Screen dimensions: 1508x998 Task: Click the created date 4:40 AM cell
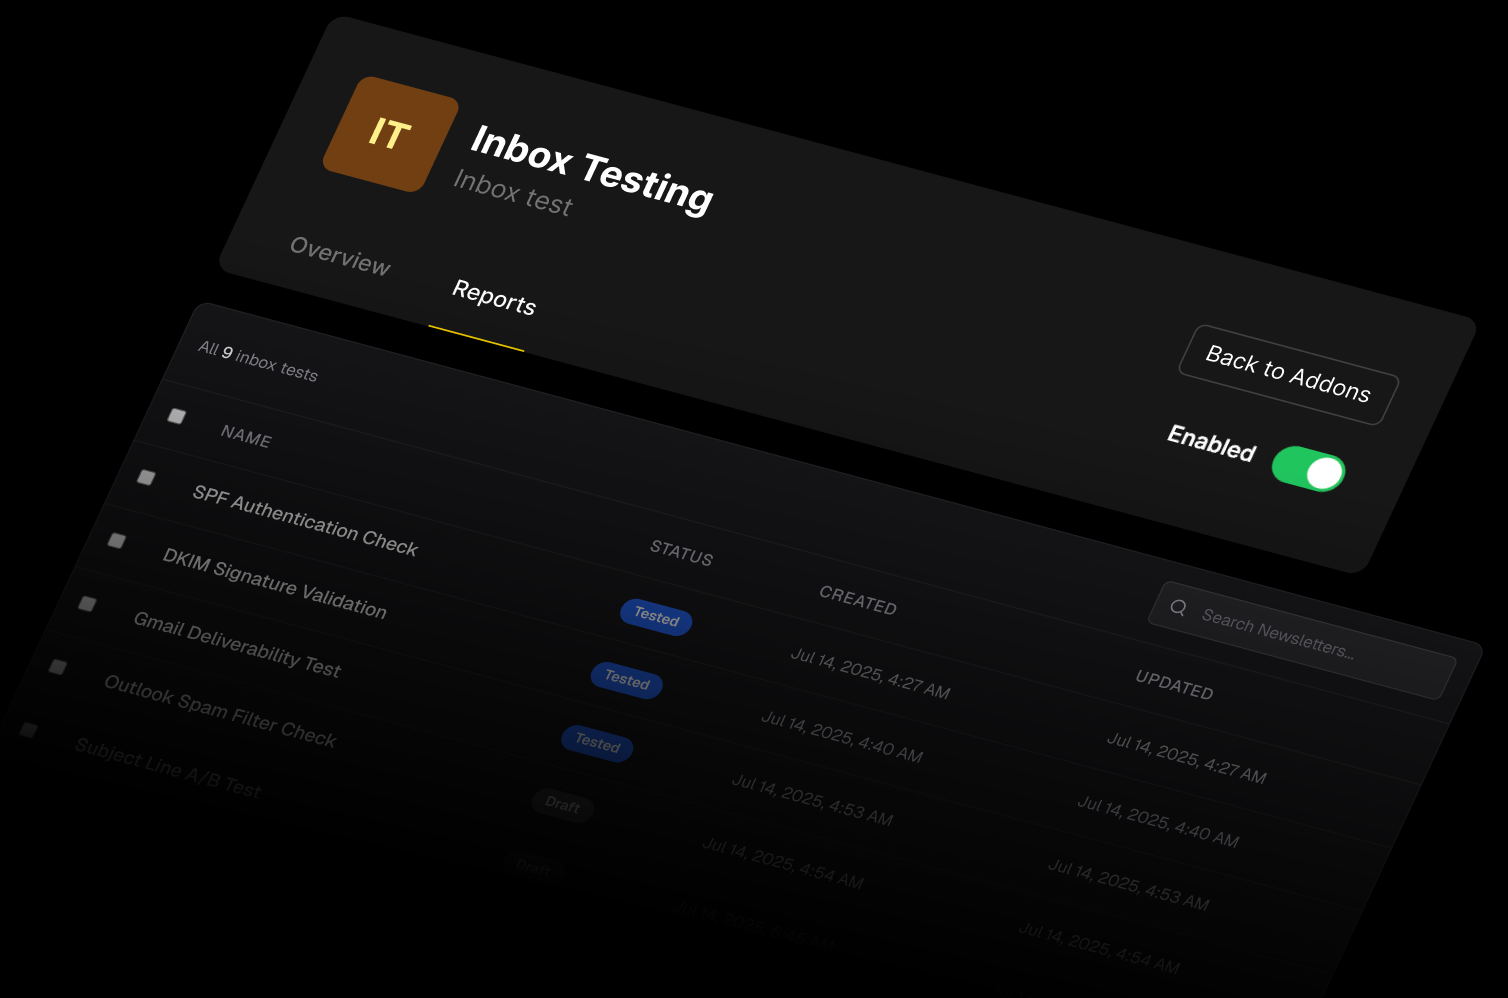click(x=842, y=736)
